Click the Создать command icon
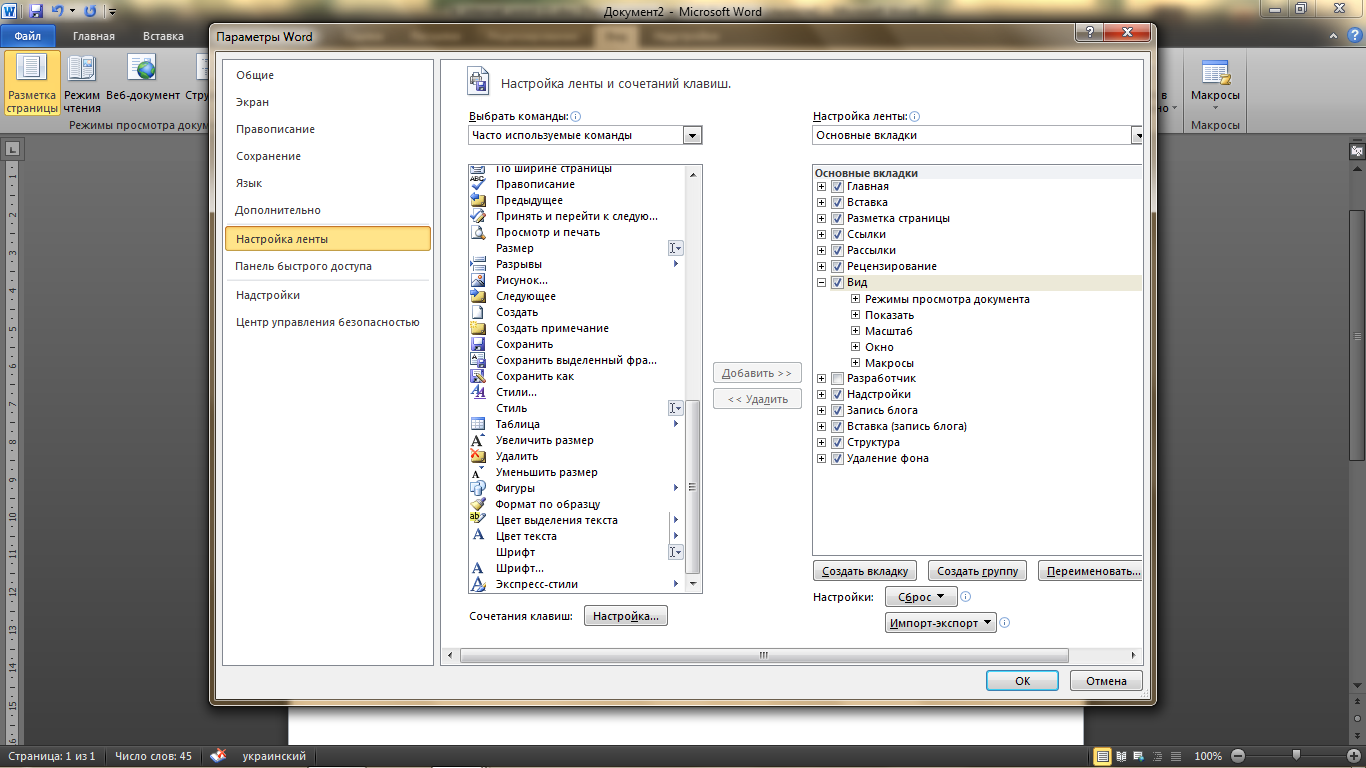 [x=478, y=312]
